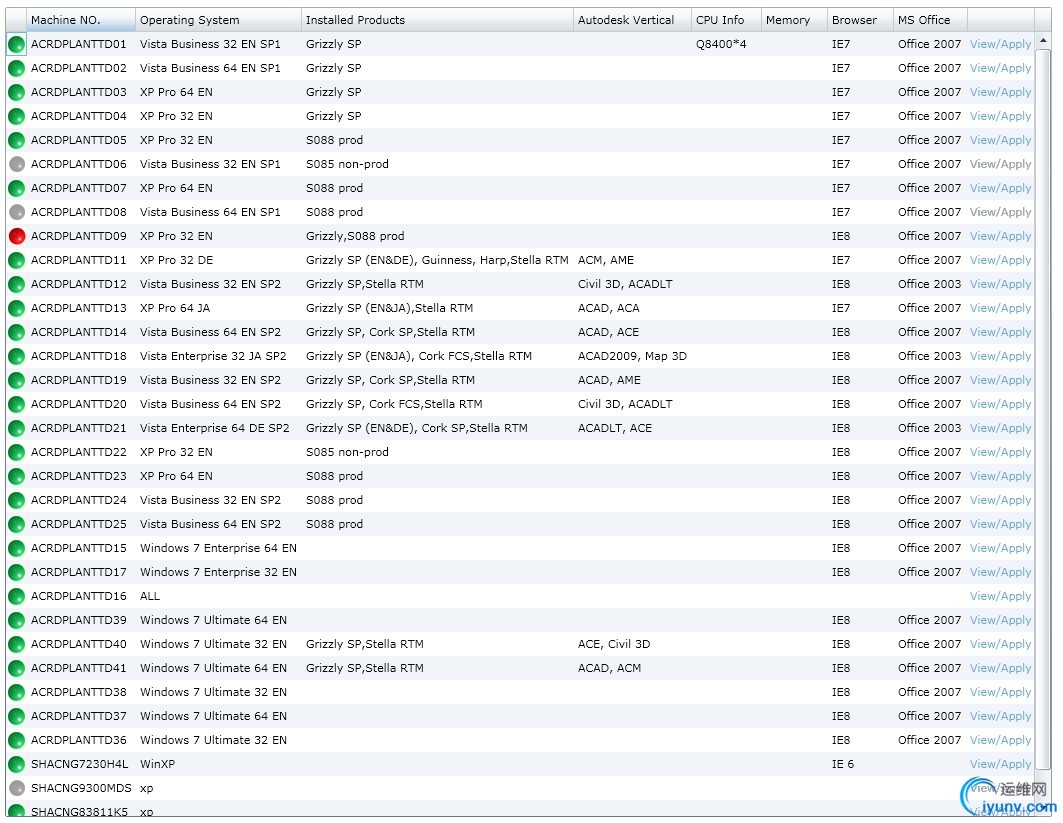
Task: Click "ACE, Civil 3D" vertical cell
Action: tap(614, 644)
